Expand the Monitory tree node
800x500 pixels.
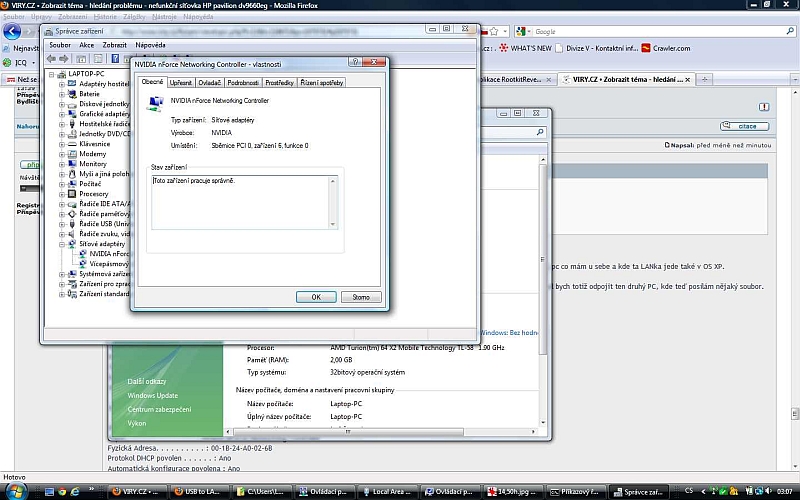click(62, 164)
